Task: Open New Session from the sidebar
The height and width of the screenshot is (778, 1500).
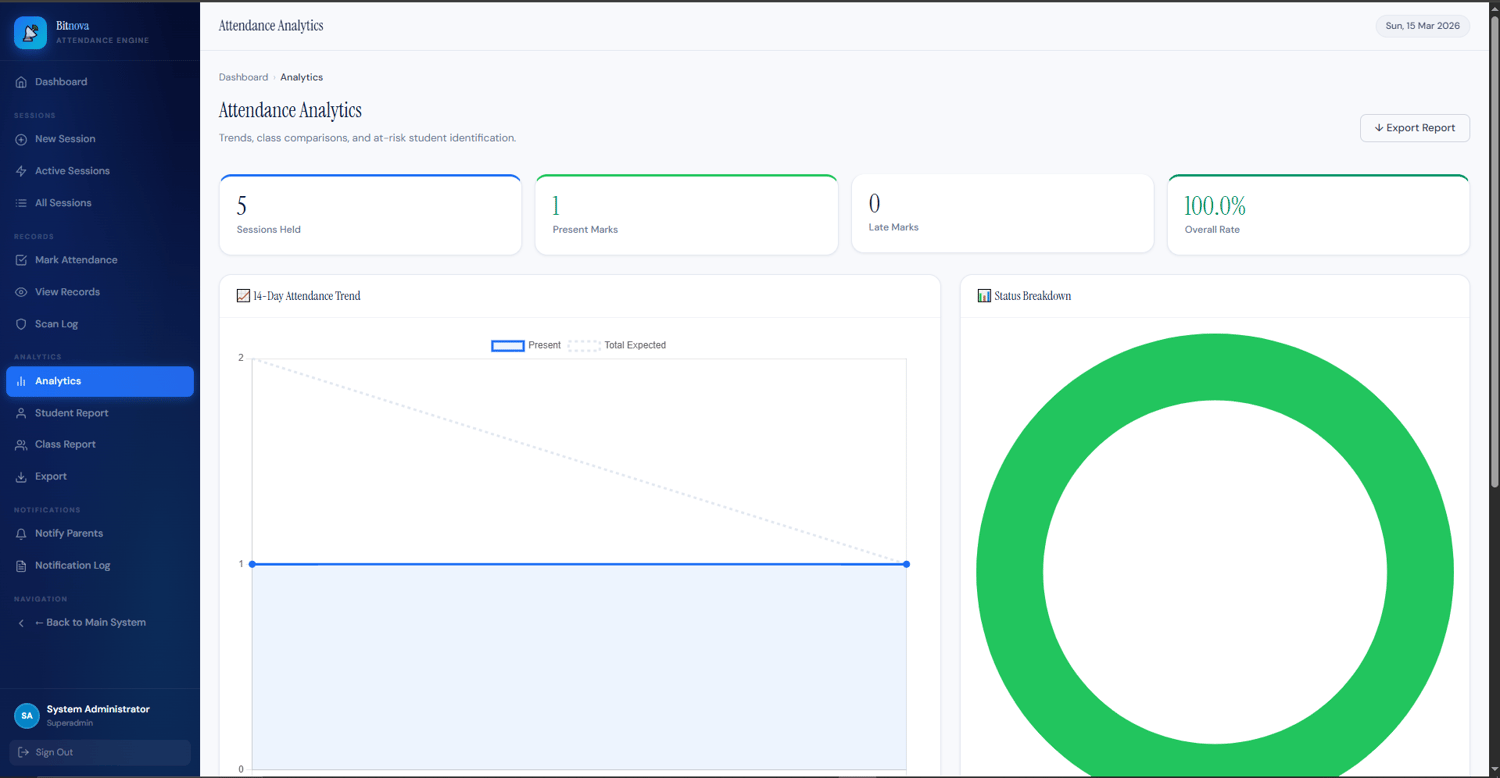Action: point(100,139)
